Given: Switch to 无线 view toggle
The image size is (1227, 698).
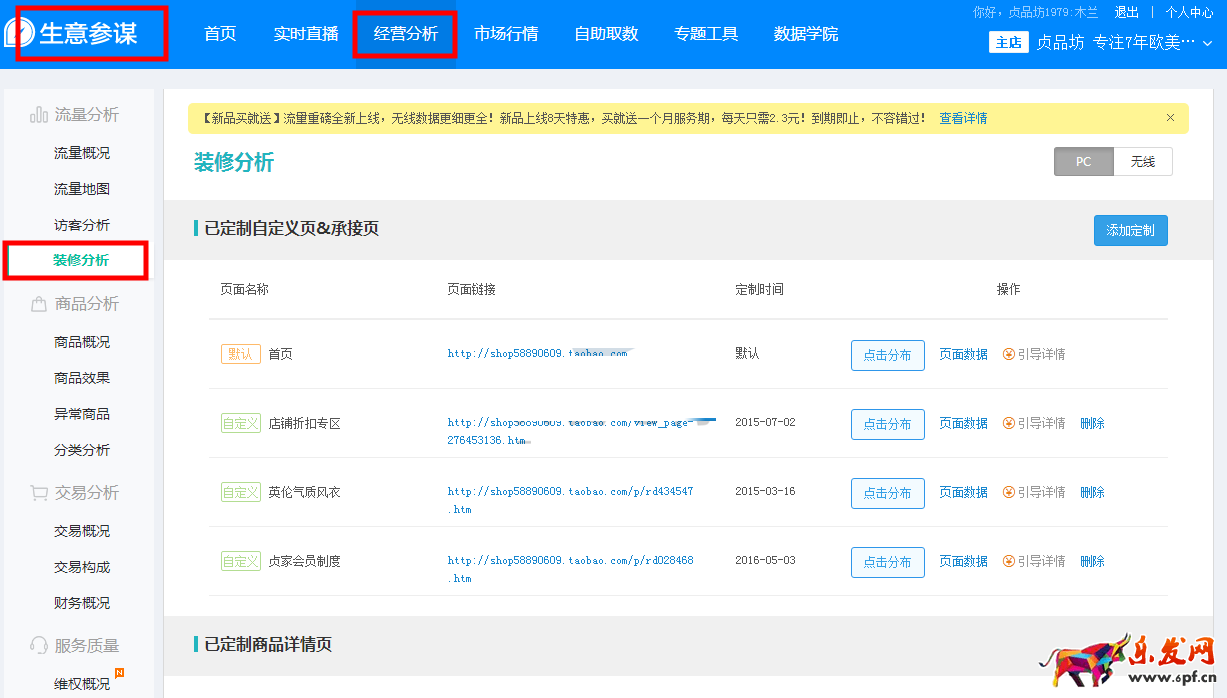Looking at the screenshot, I should coord(1142,162).
